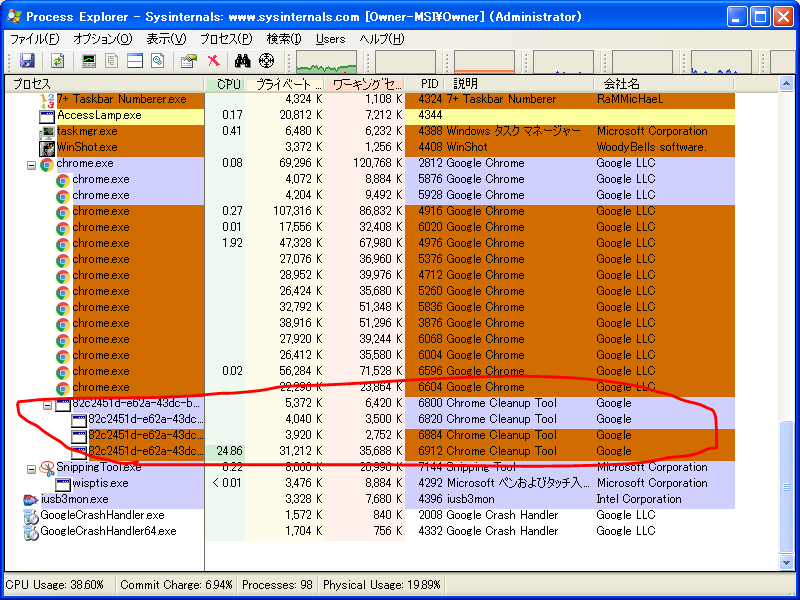Click the SnippingTool.exe scissors icon
The image size is (800, 600).
[x=47, y=468]
